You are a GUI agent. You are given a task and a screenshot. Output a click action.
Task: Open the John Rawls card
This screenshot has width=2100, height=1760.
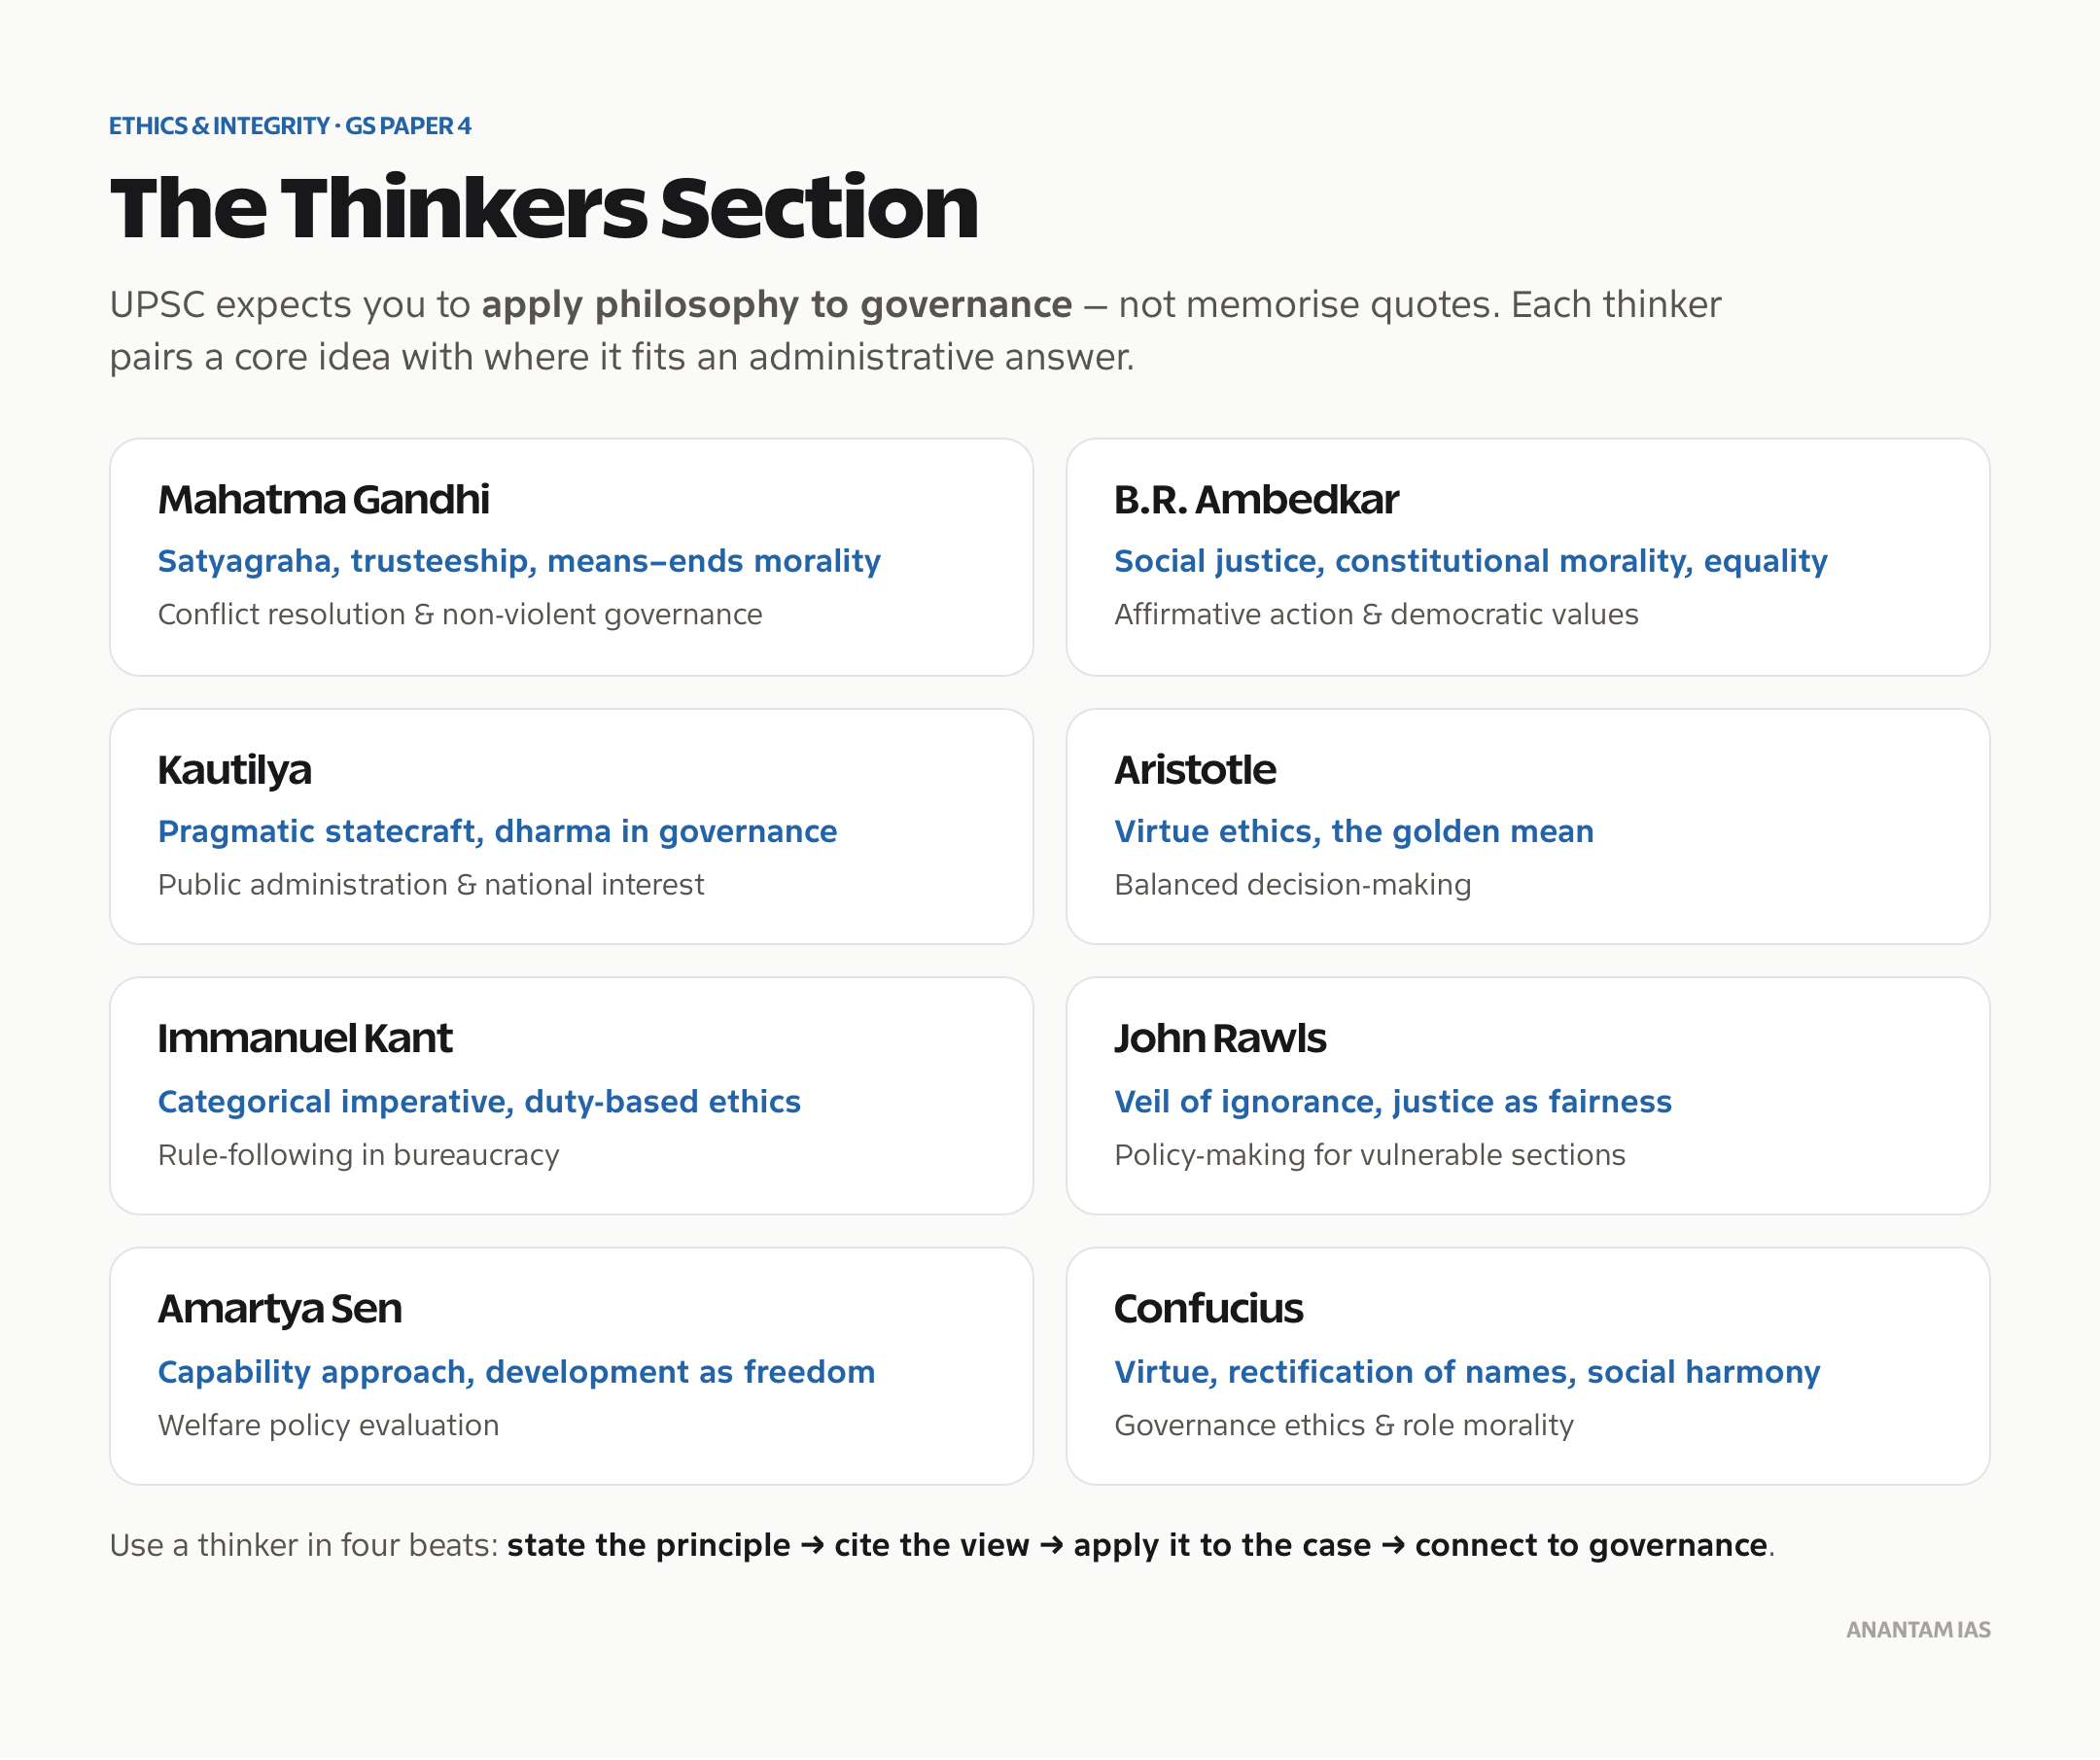click(1528, 1096)
